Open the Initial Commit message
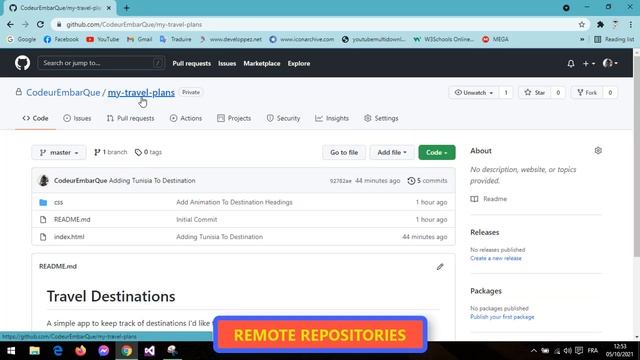The image size is (640, 360). pos(197,220)
